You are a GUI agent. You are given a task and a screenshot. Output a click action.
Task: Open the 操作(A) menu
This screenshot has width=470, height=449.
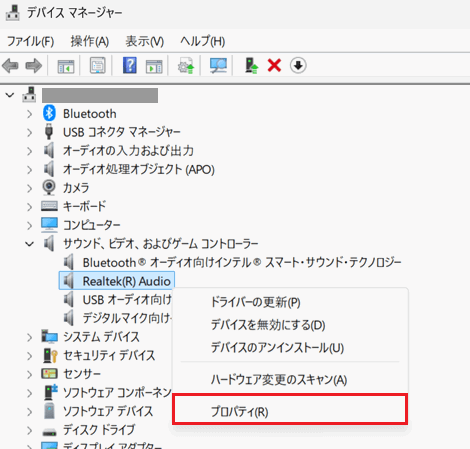[90, 41]
